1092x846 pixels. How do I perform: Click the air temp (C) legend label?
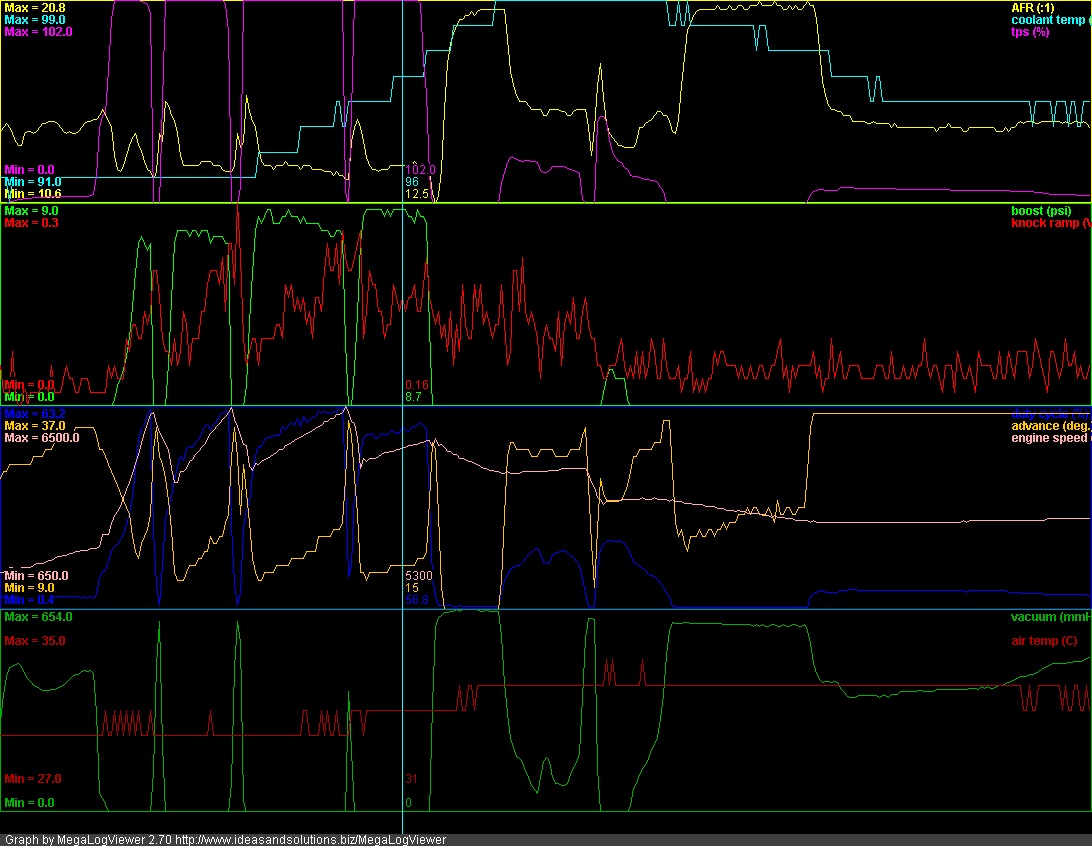(x=1044, y=641)
